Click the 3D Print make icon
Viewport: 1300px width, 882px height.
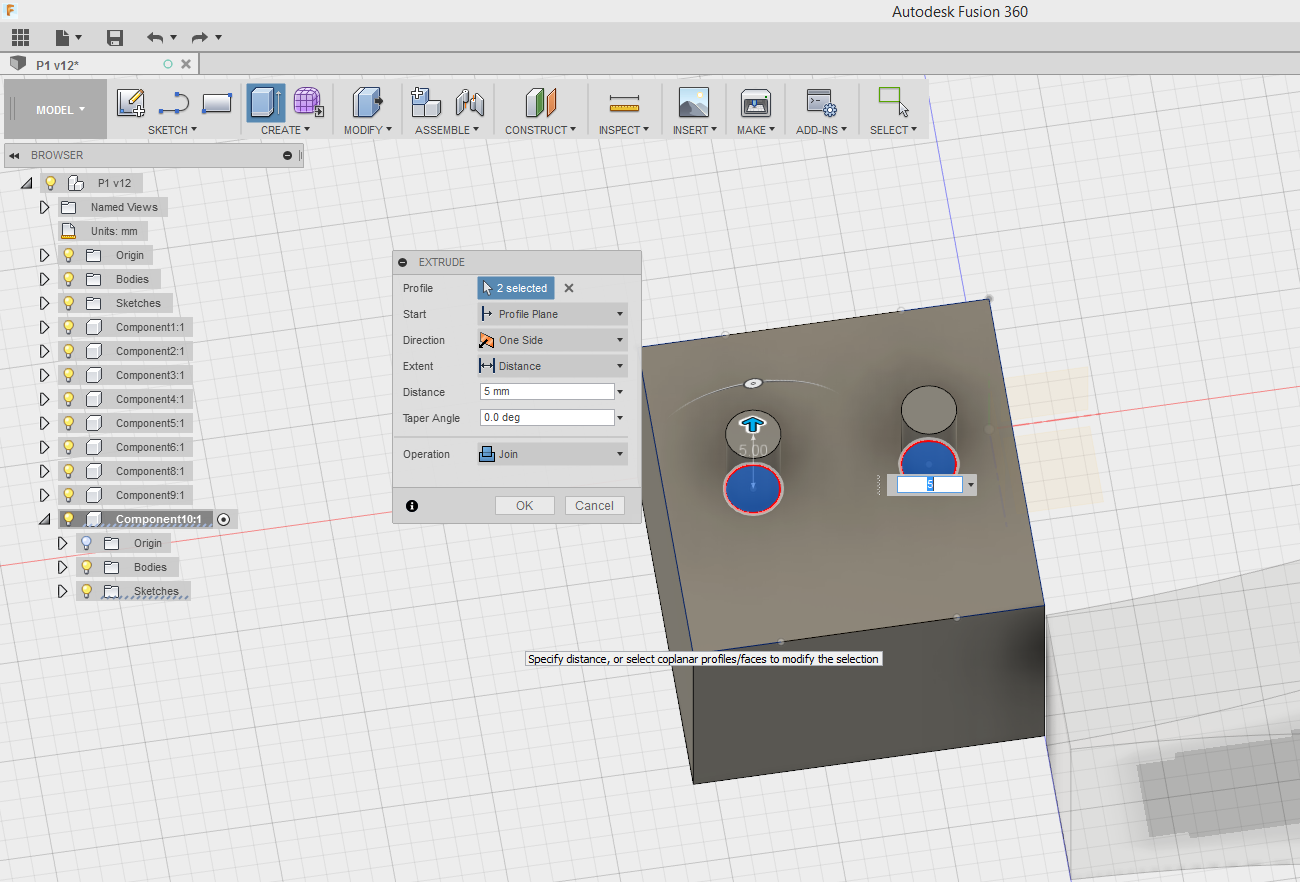point(755,102)
